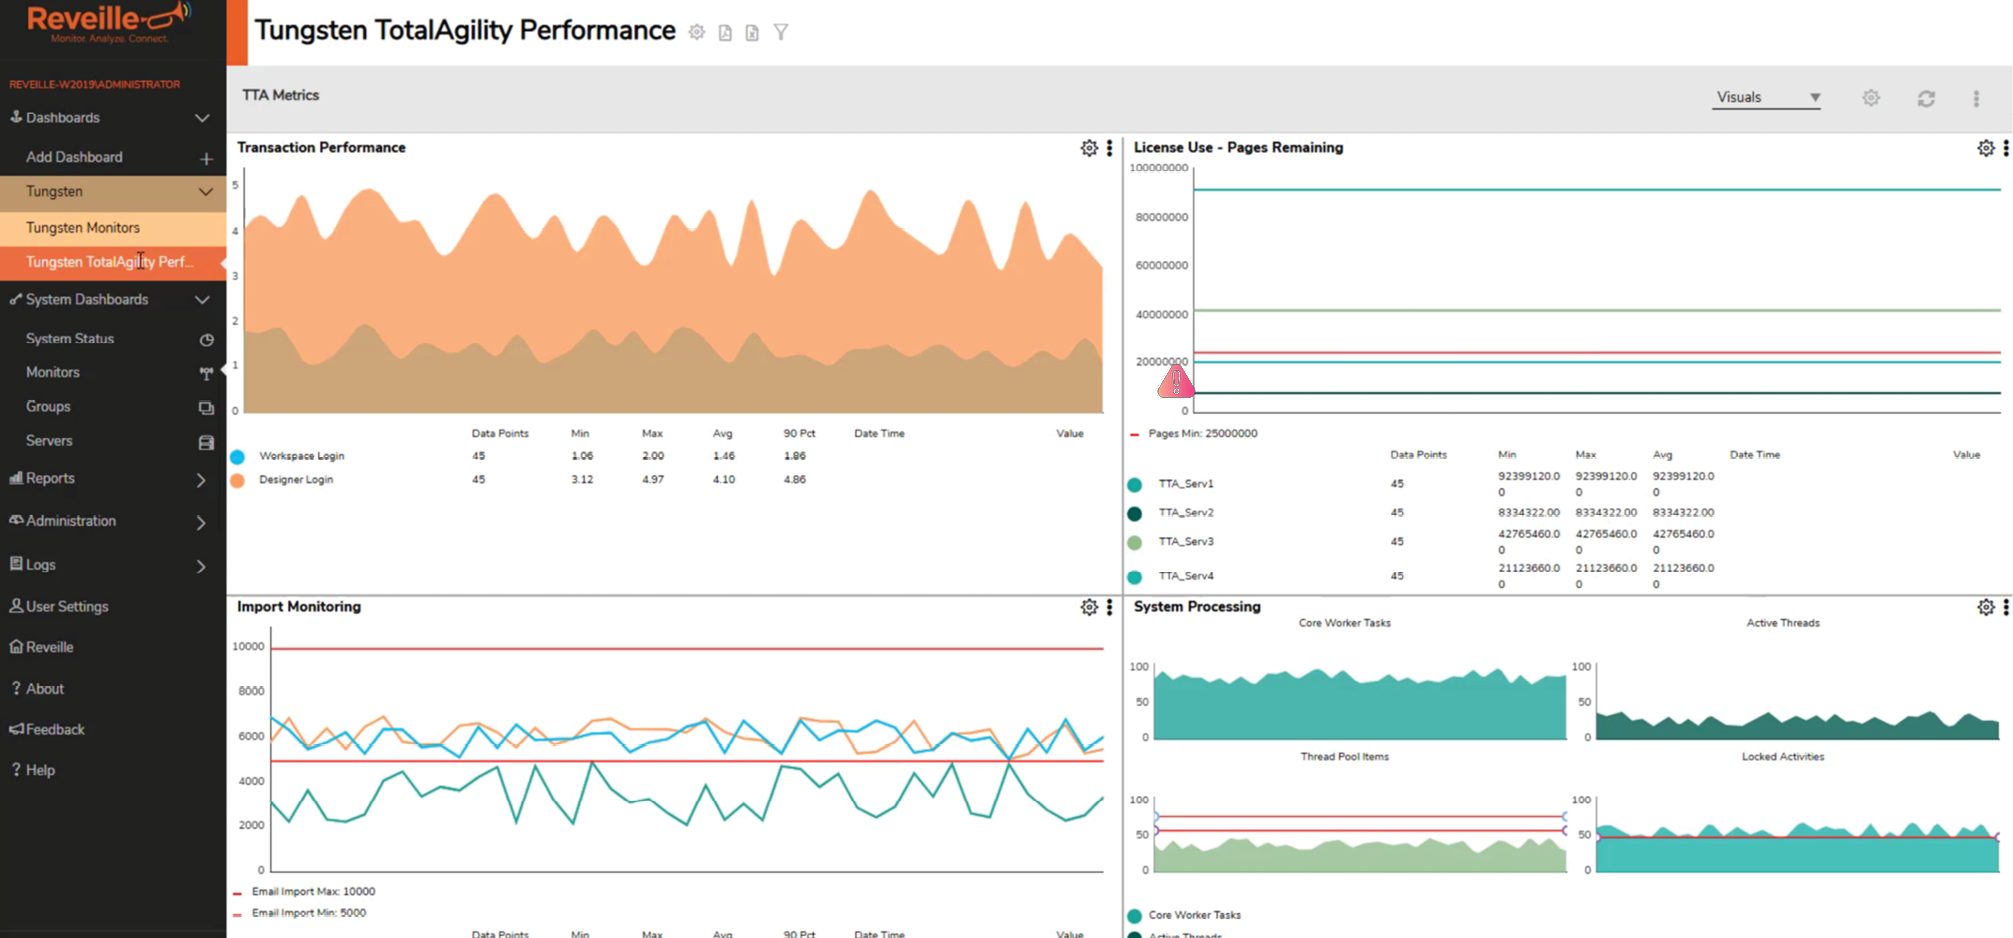Click warning triangle on License Use chart

tap(1176, 382)
